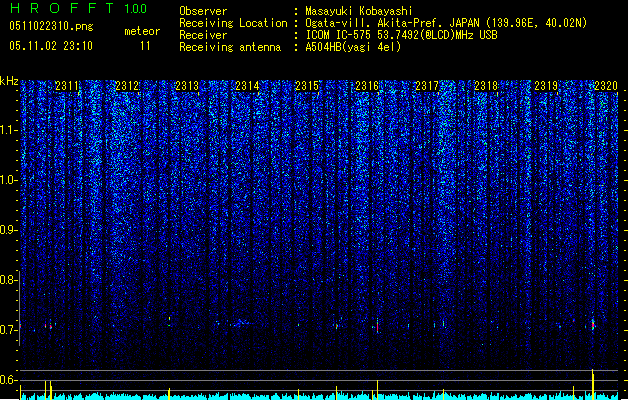Click the 2318 time marker

tap(486, 86)
